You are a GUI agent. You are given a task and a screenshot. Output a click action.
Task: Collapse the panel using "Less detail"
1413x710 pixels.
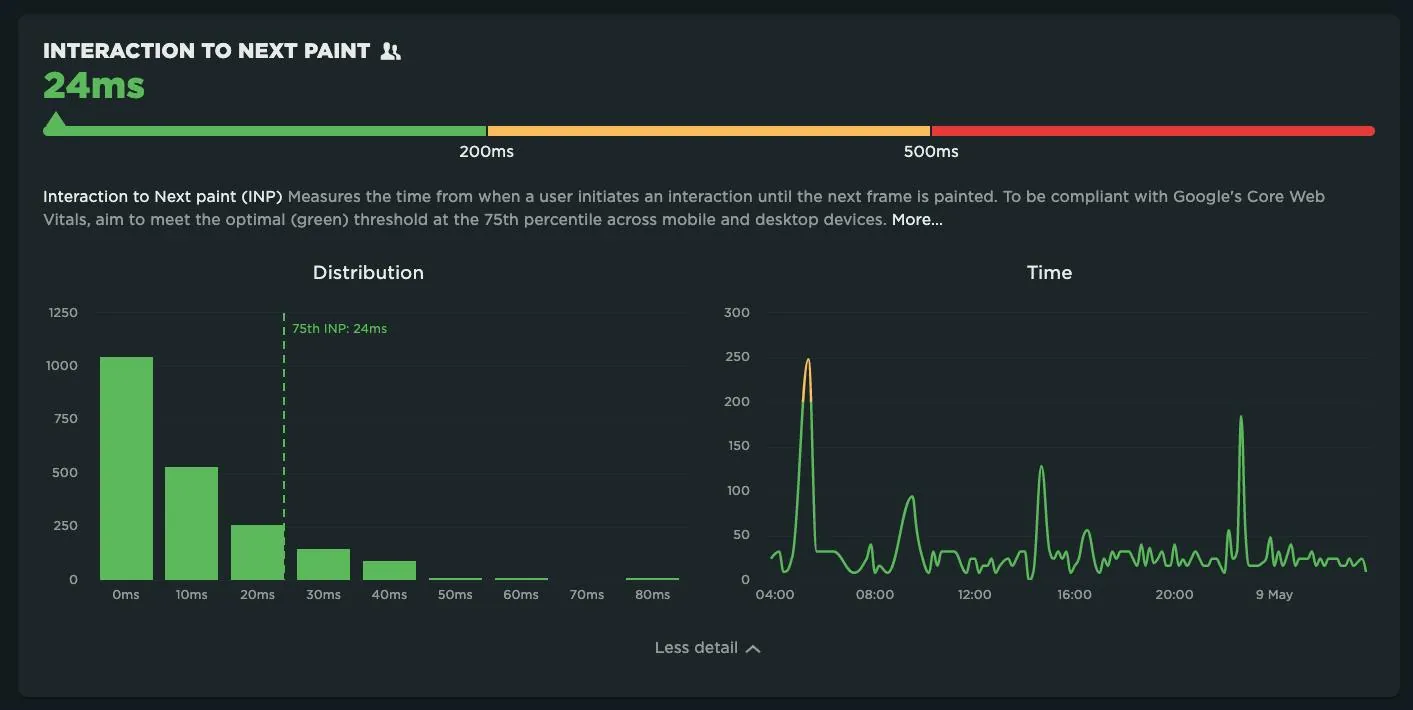pyautogui.click(x=694, y=647)
